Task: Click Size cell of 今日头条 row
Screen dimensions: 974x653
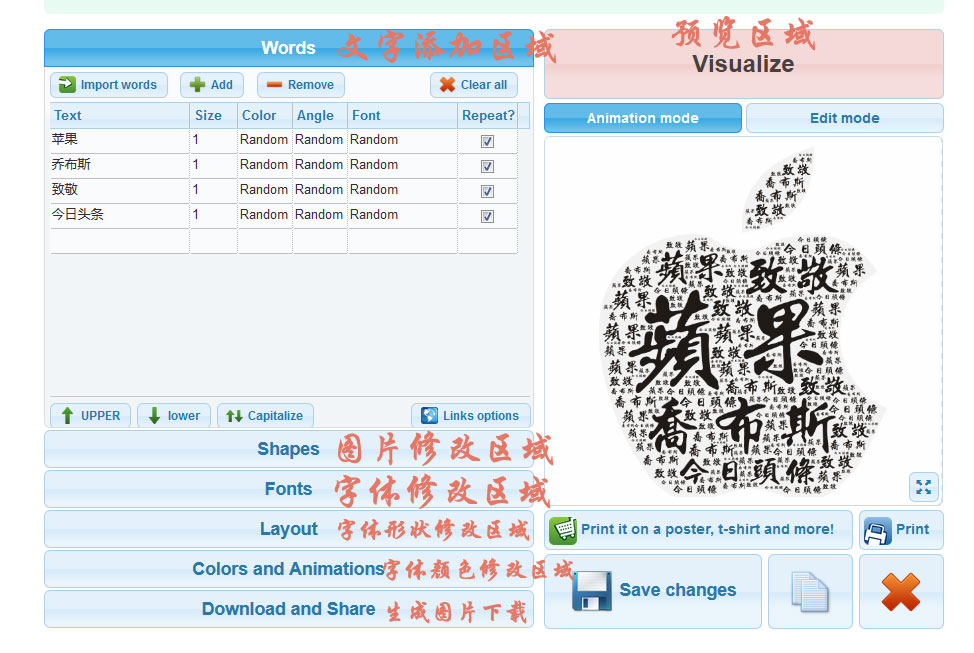Action: click(214, 216)
